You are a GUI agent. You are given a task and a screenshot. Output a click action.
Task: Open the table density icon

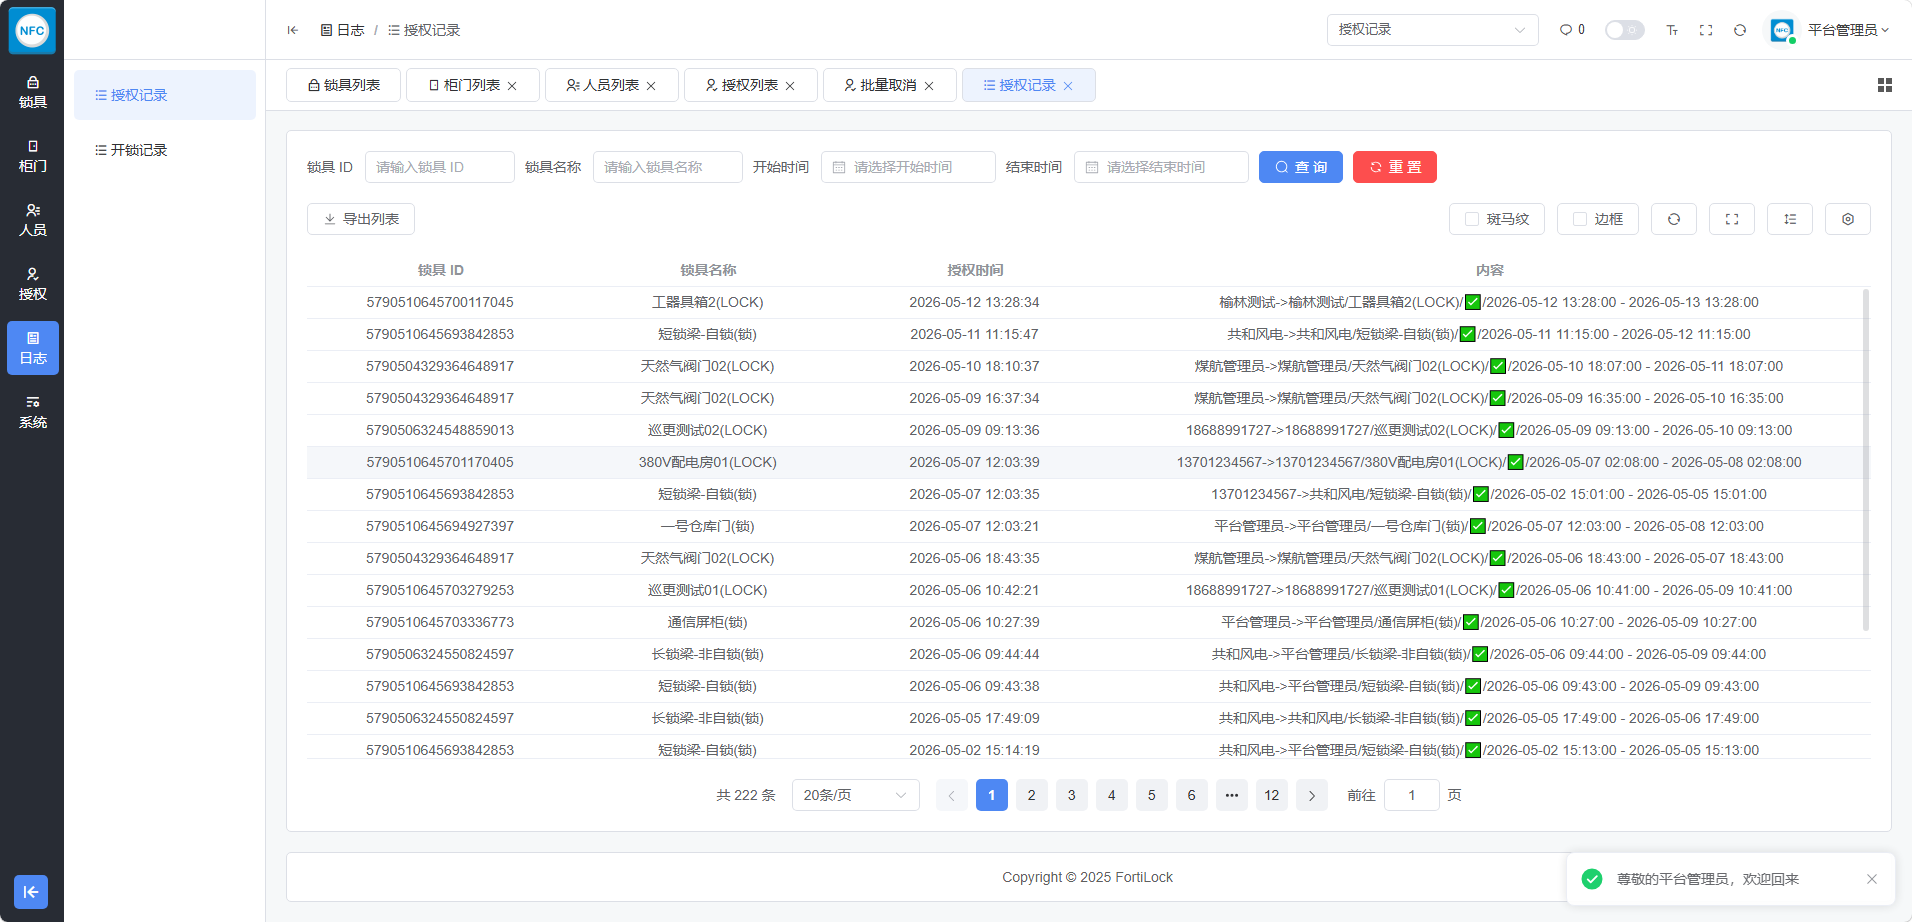pyautogui.click(x=1790, y=219)
